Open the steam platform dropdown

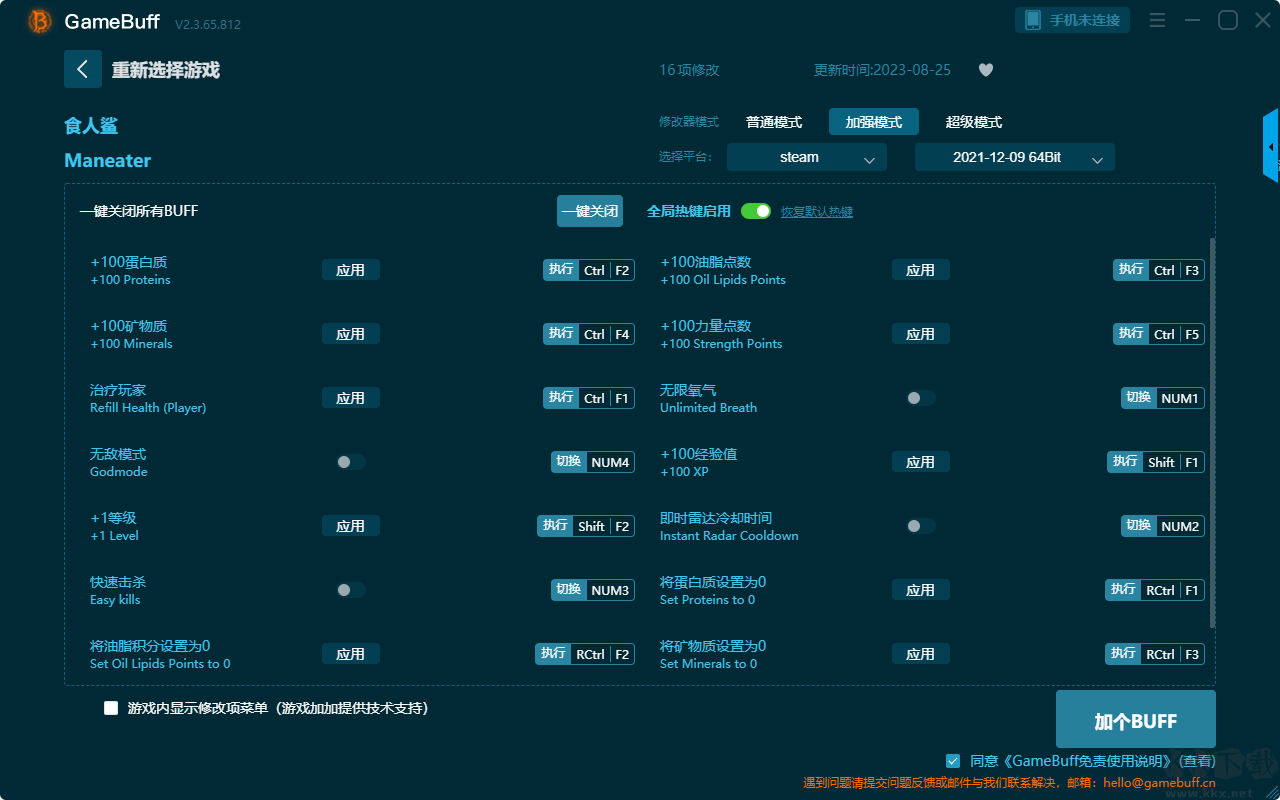[807, 157]
